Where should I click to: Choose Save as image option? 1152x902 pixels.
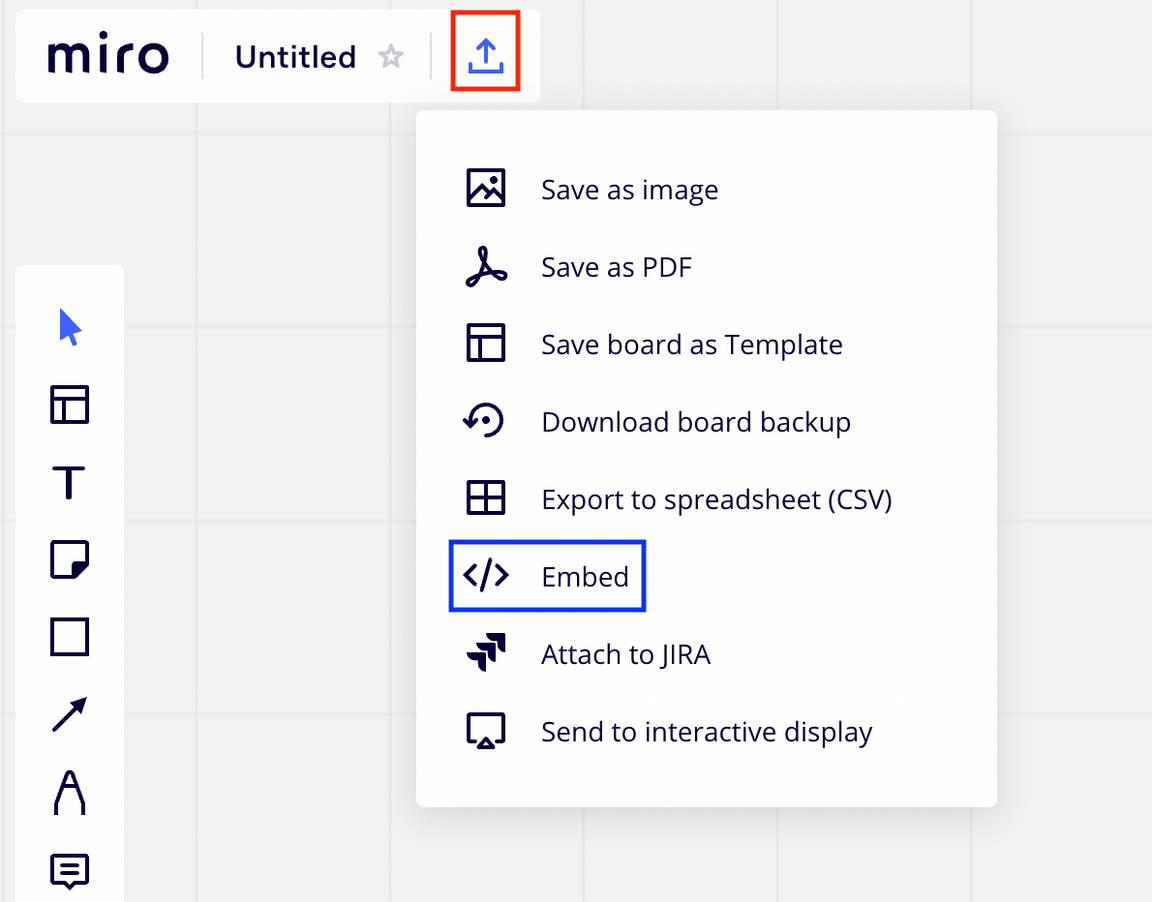click(629, 190)
